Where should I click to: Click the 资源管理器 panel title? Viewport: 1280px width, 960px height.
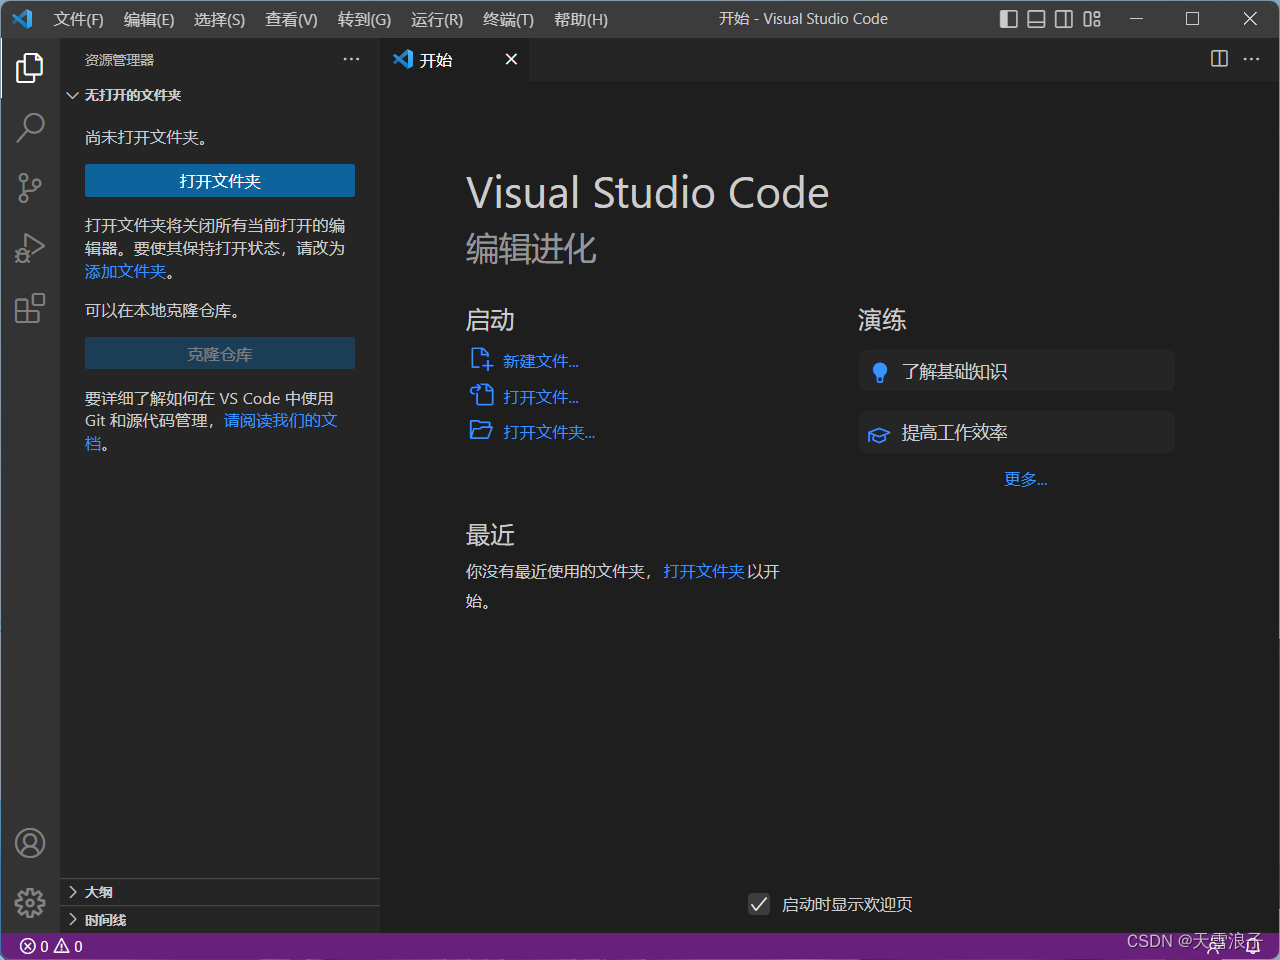point(119,60)
